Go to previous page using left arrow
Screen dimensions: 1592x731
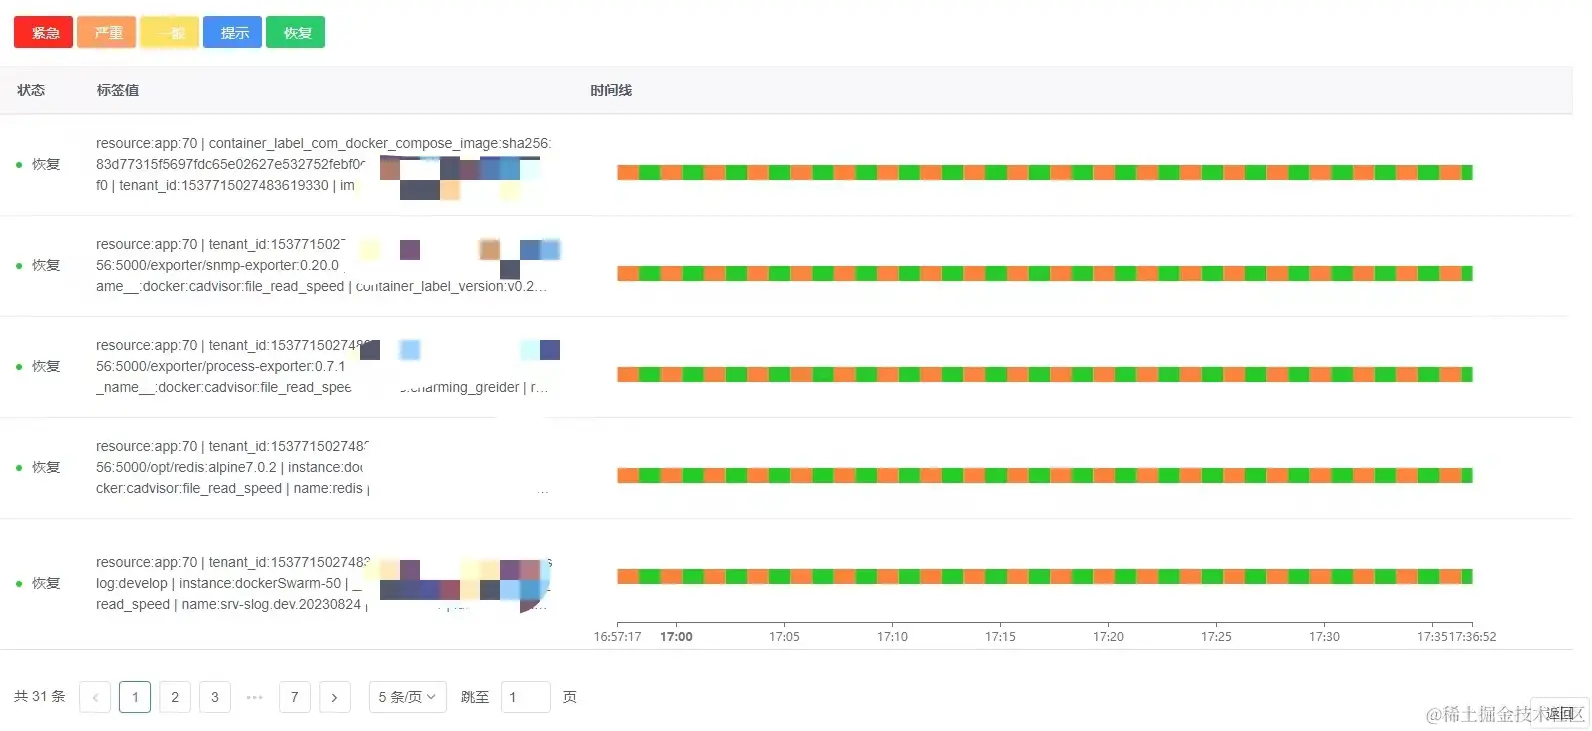coord(95,697)
